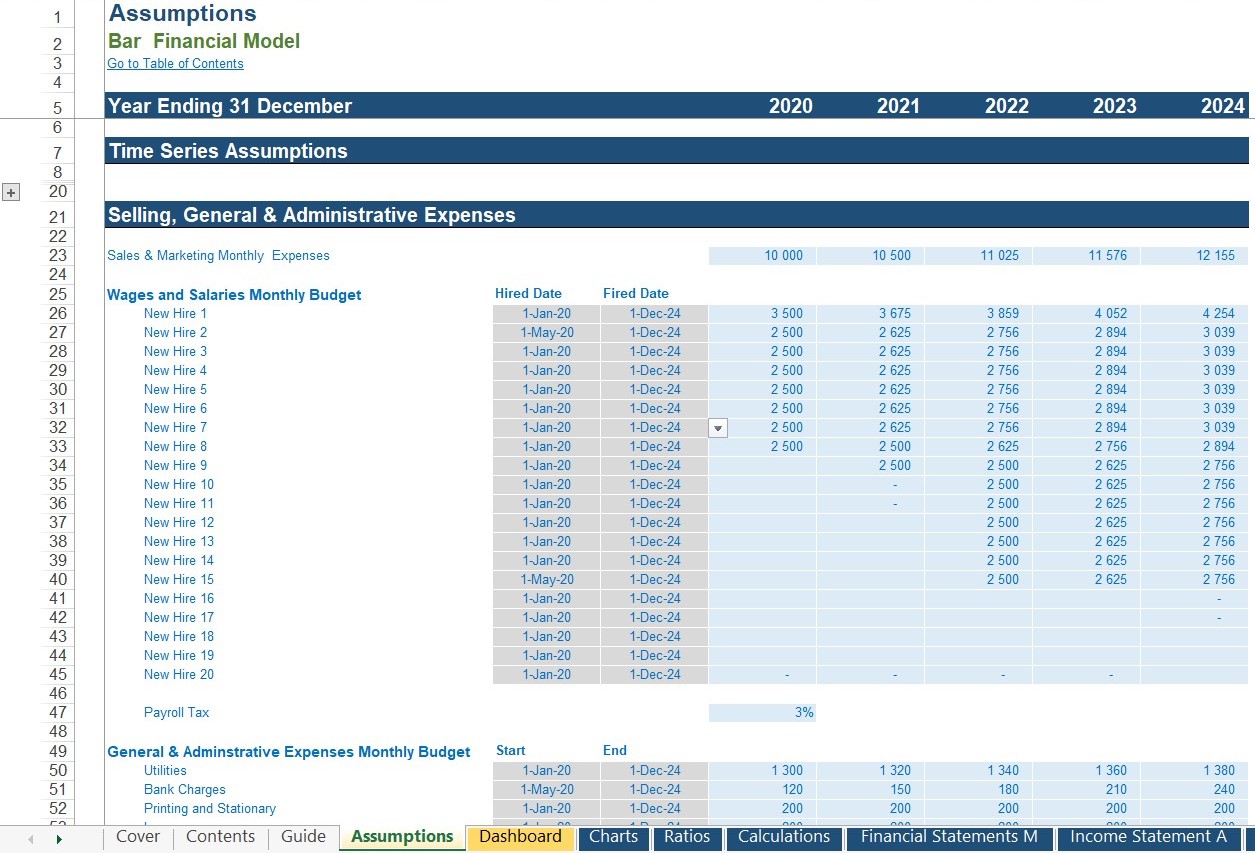Select New Hire 8 2023 value 2 756
The image size is (1255, 853).
pos(1086,447)
